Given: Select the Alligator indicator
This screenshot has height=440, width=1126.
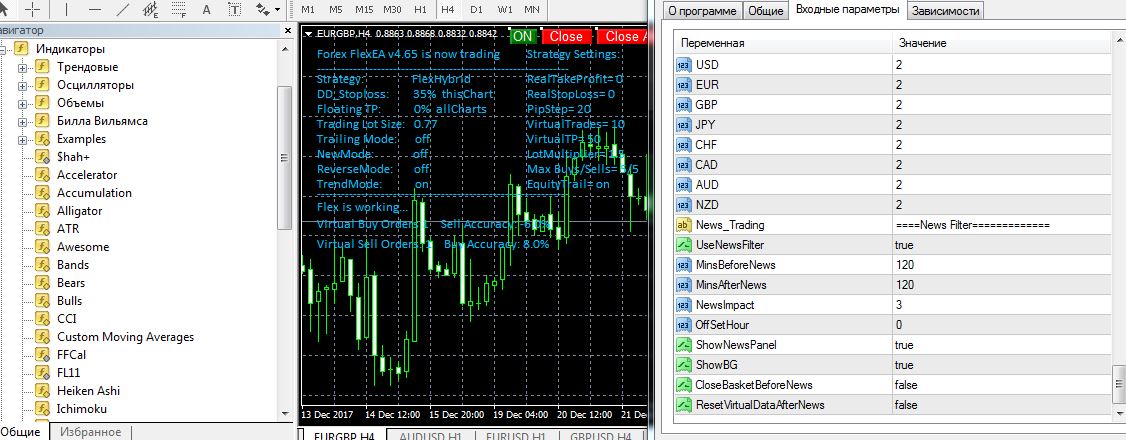Looking at the screenshot, I should 79,210.
